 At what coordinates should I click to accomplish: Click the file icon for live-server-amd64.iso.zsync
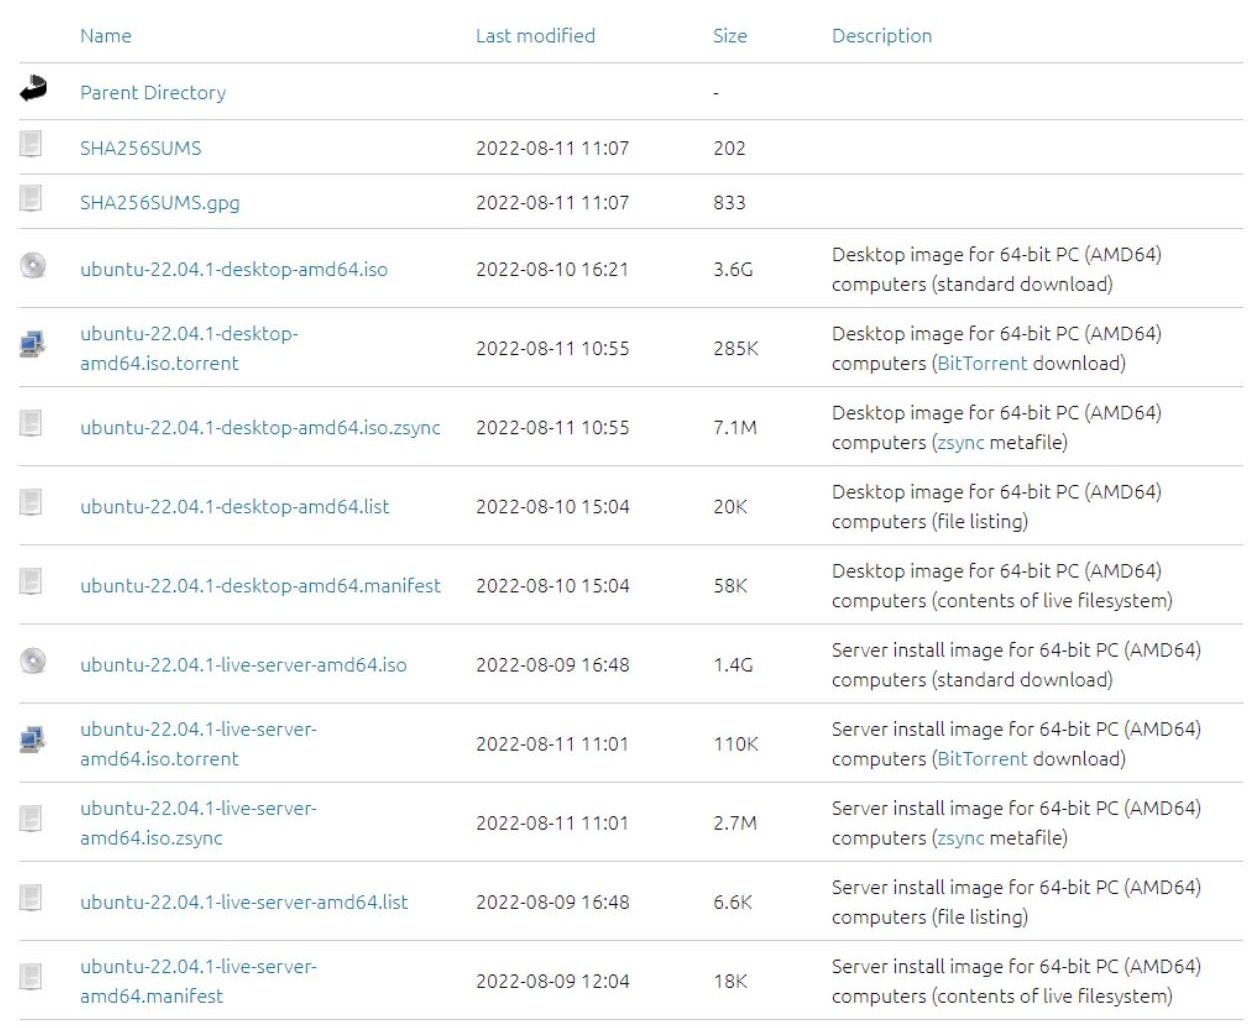pyautogui.click(x=31, y=819)
